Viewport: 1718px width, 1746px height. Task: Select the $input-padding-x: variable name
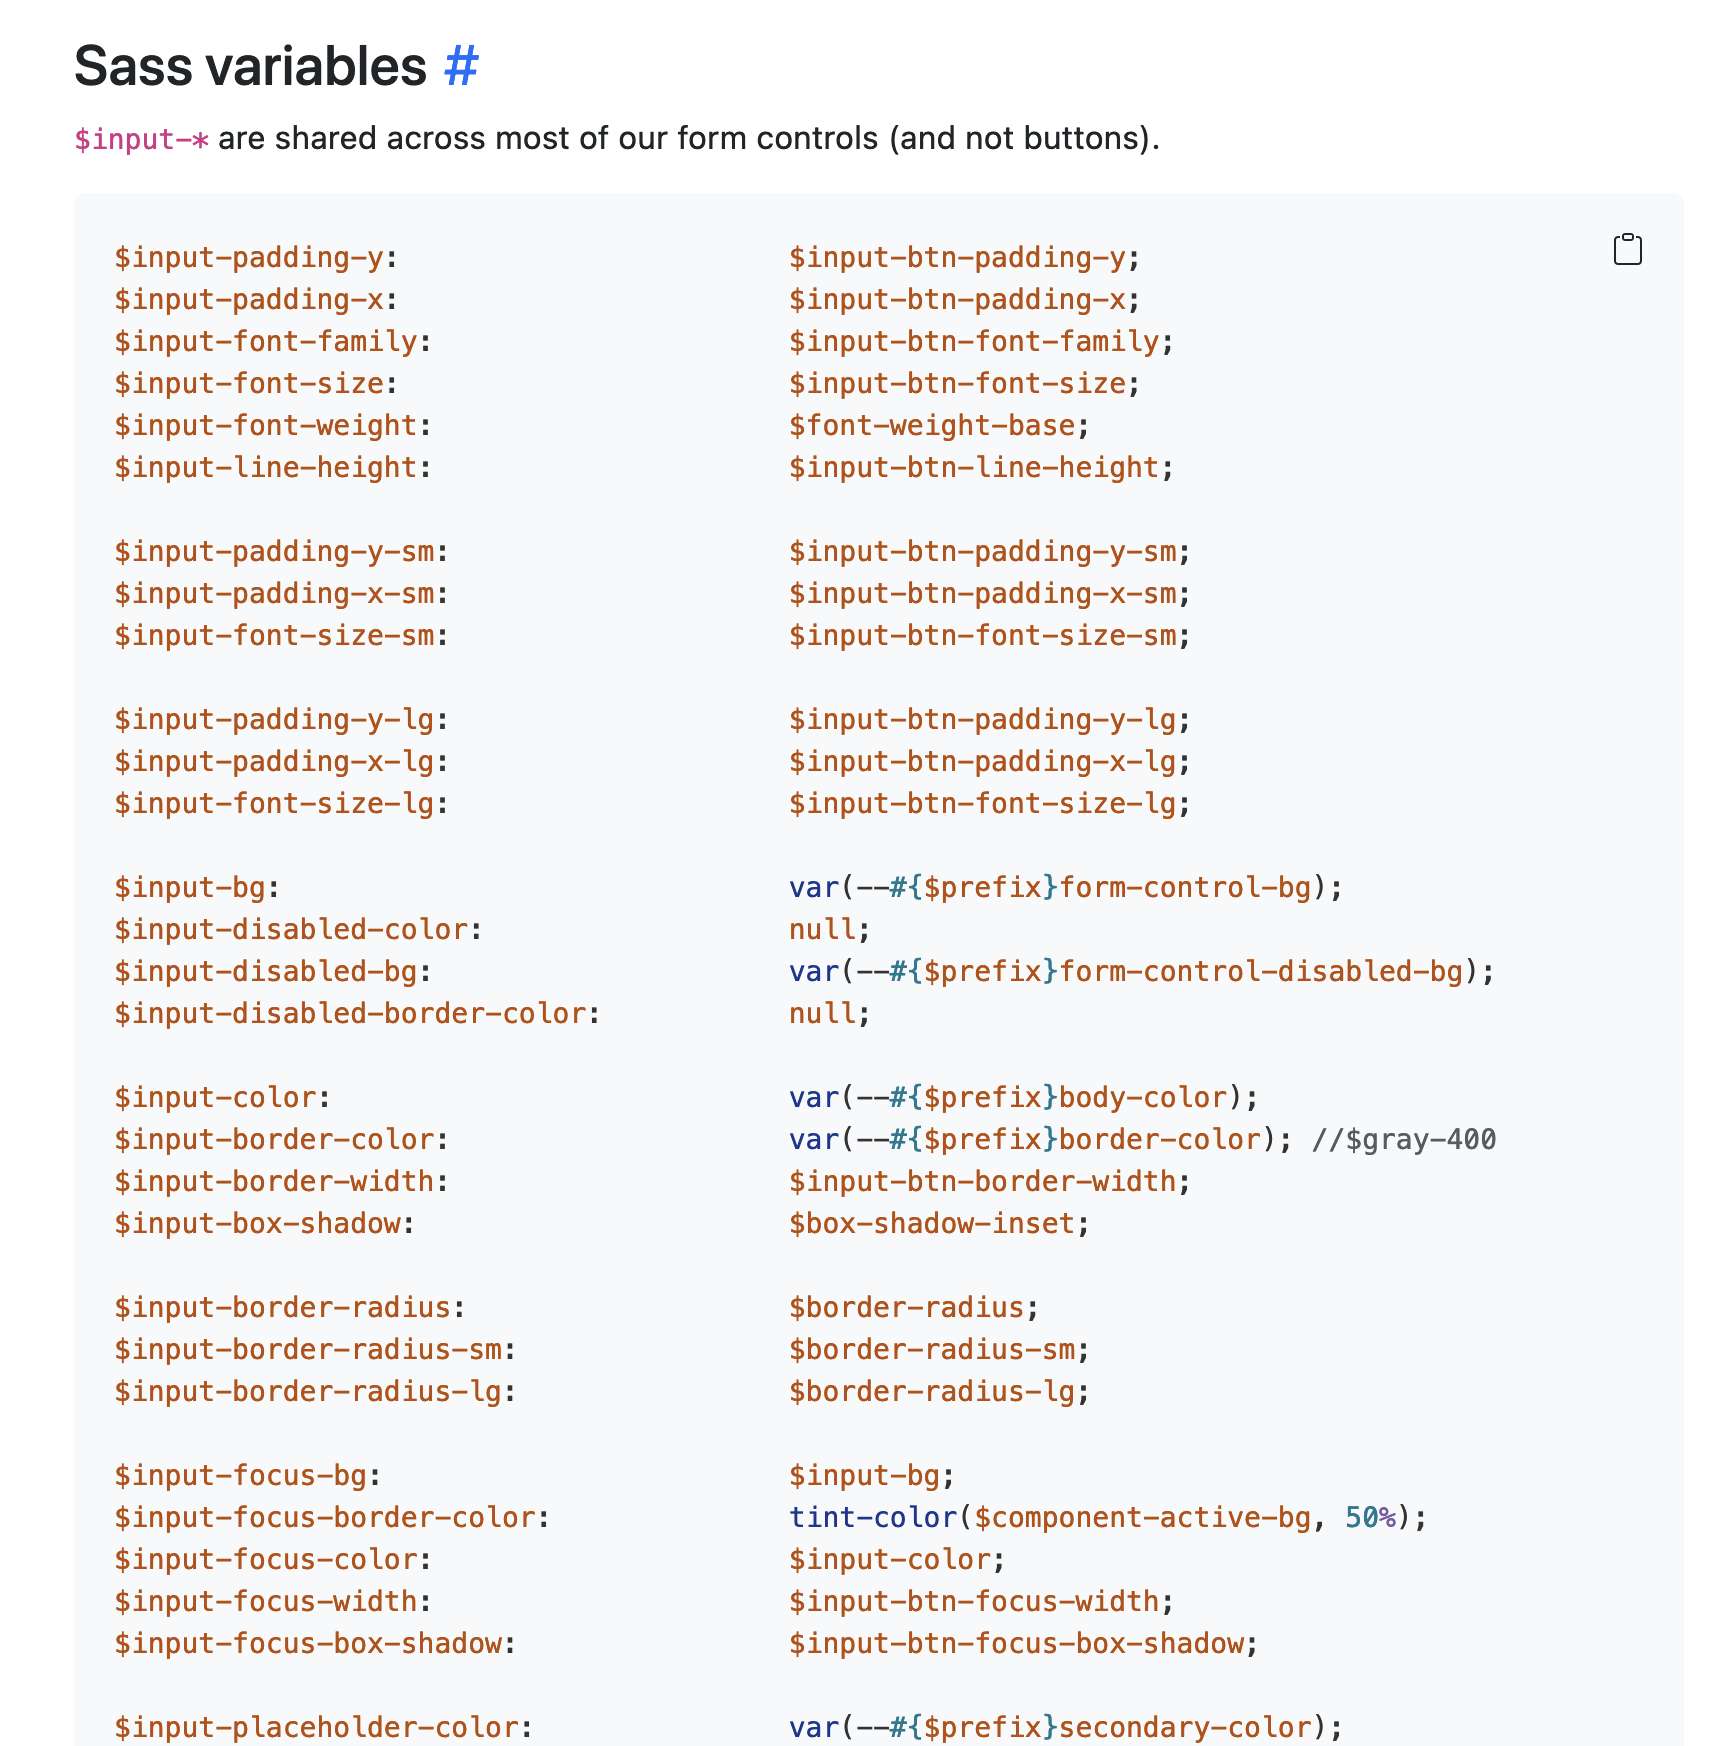256,300
